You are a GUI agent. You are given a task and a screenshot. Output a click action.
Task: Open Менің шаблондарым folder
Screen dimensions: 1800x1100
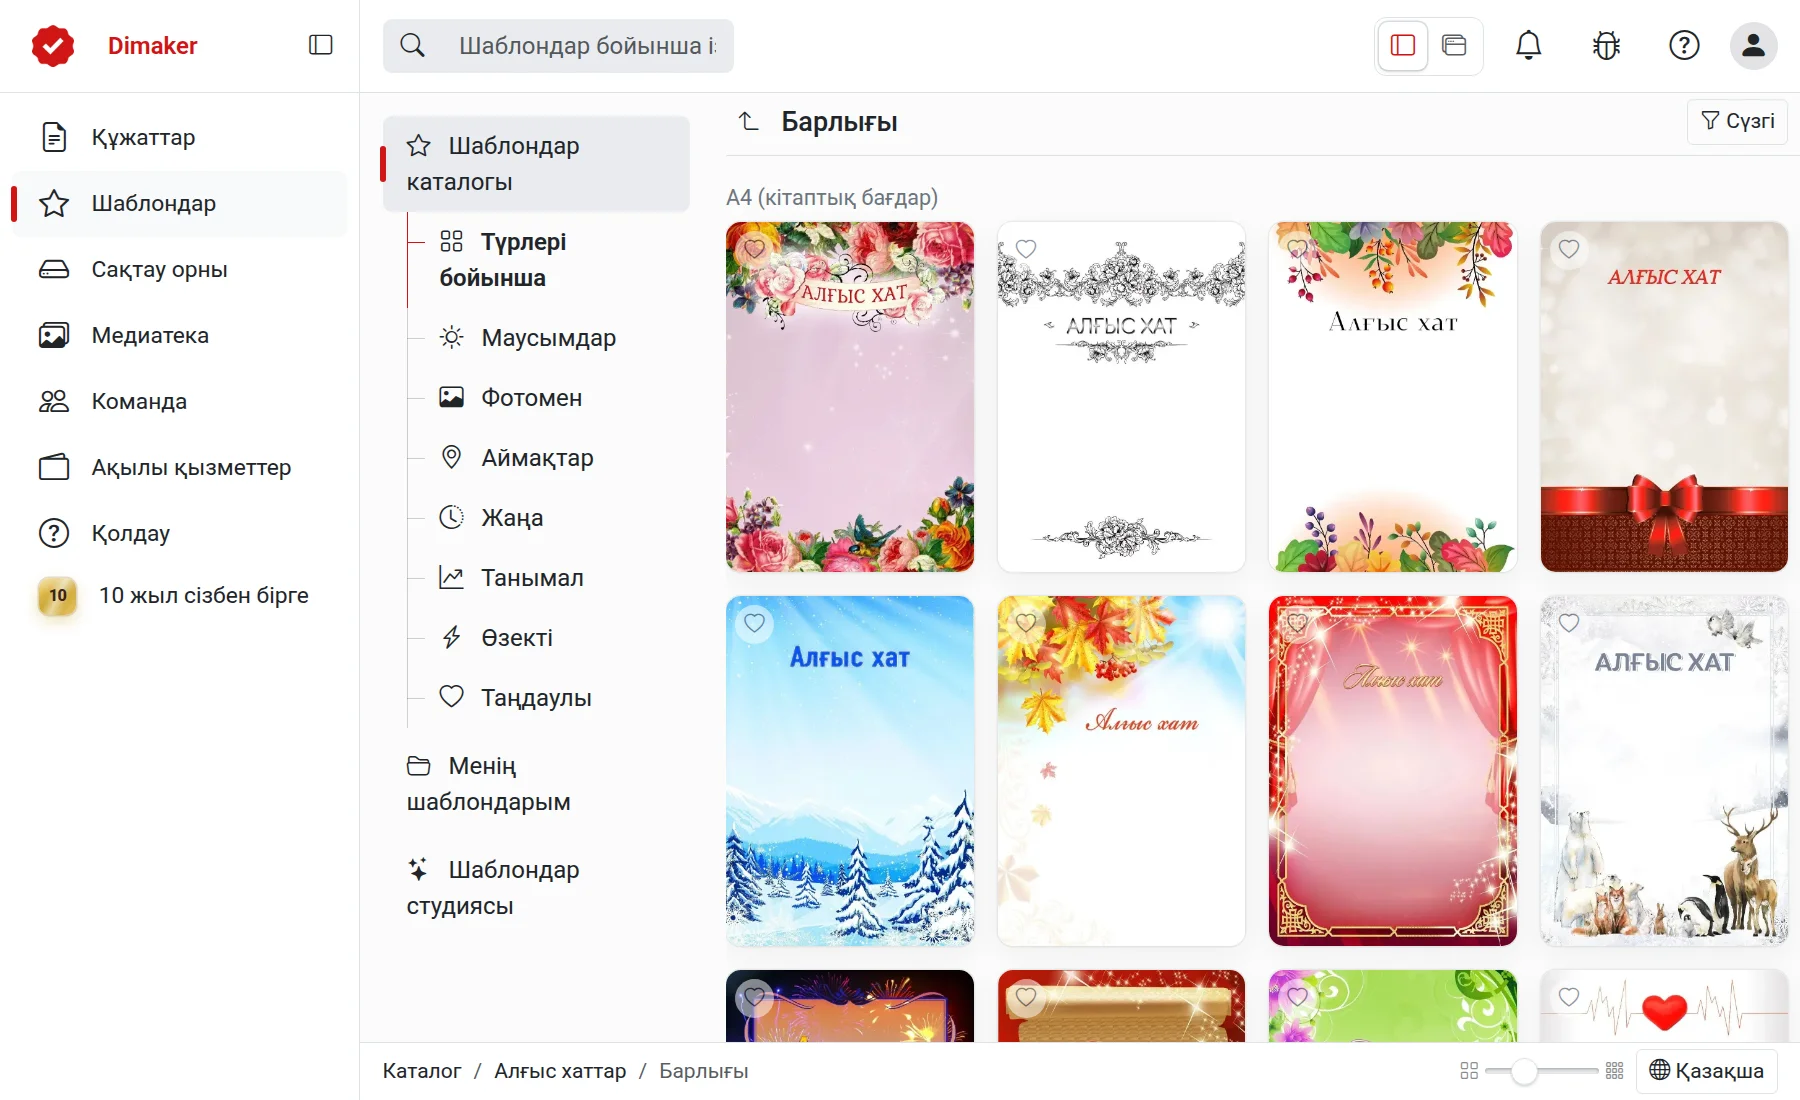pyautogui.click(x=536, y=783)
